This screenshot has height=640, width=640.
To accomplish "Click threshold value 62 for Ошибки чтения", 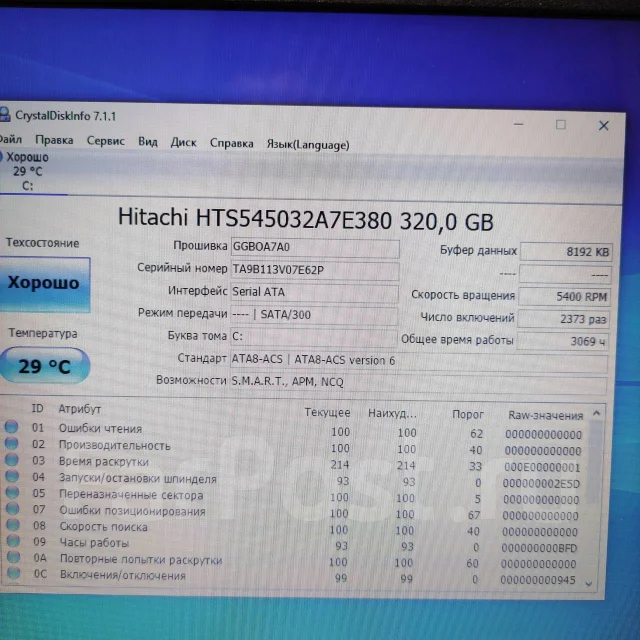I will point(476,433).
